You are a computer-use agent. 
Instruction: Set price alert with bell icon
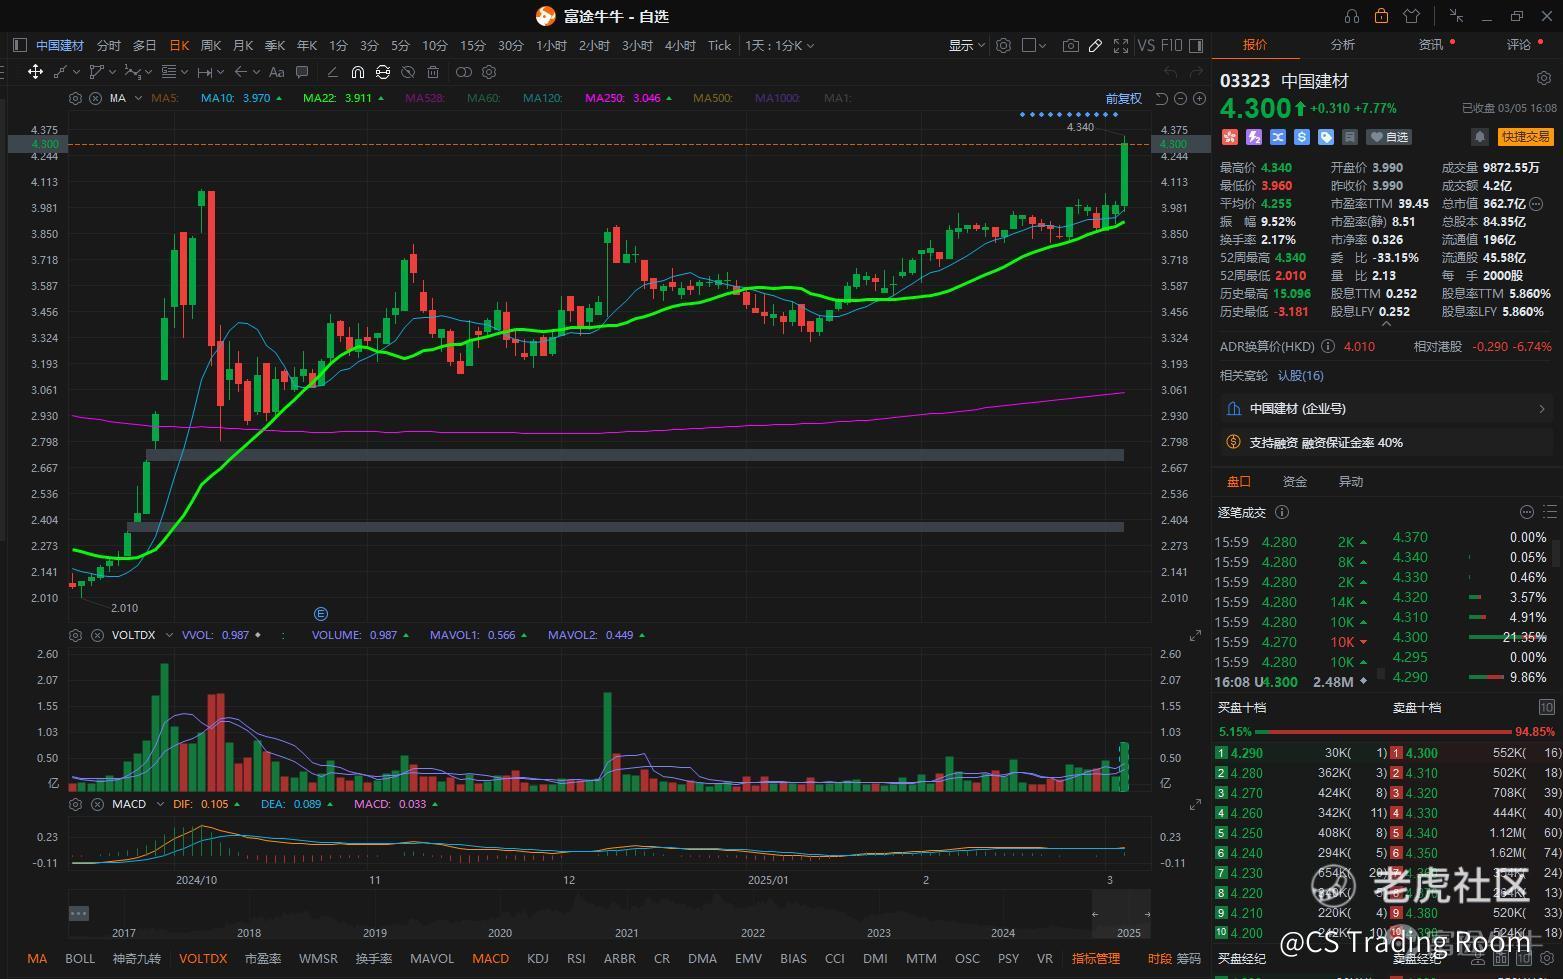click(1480, 136)
